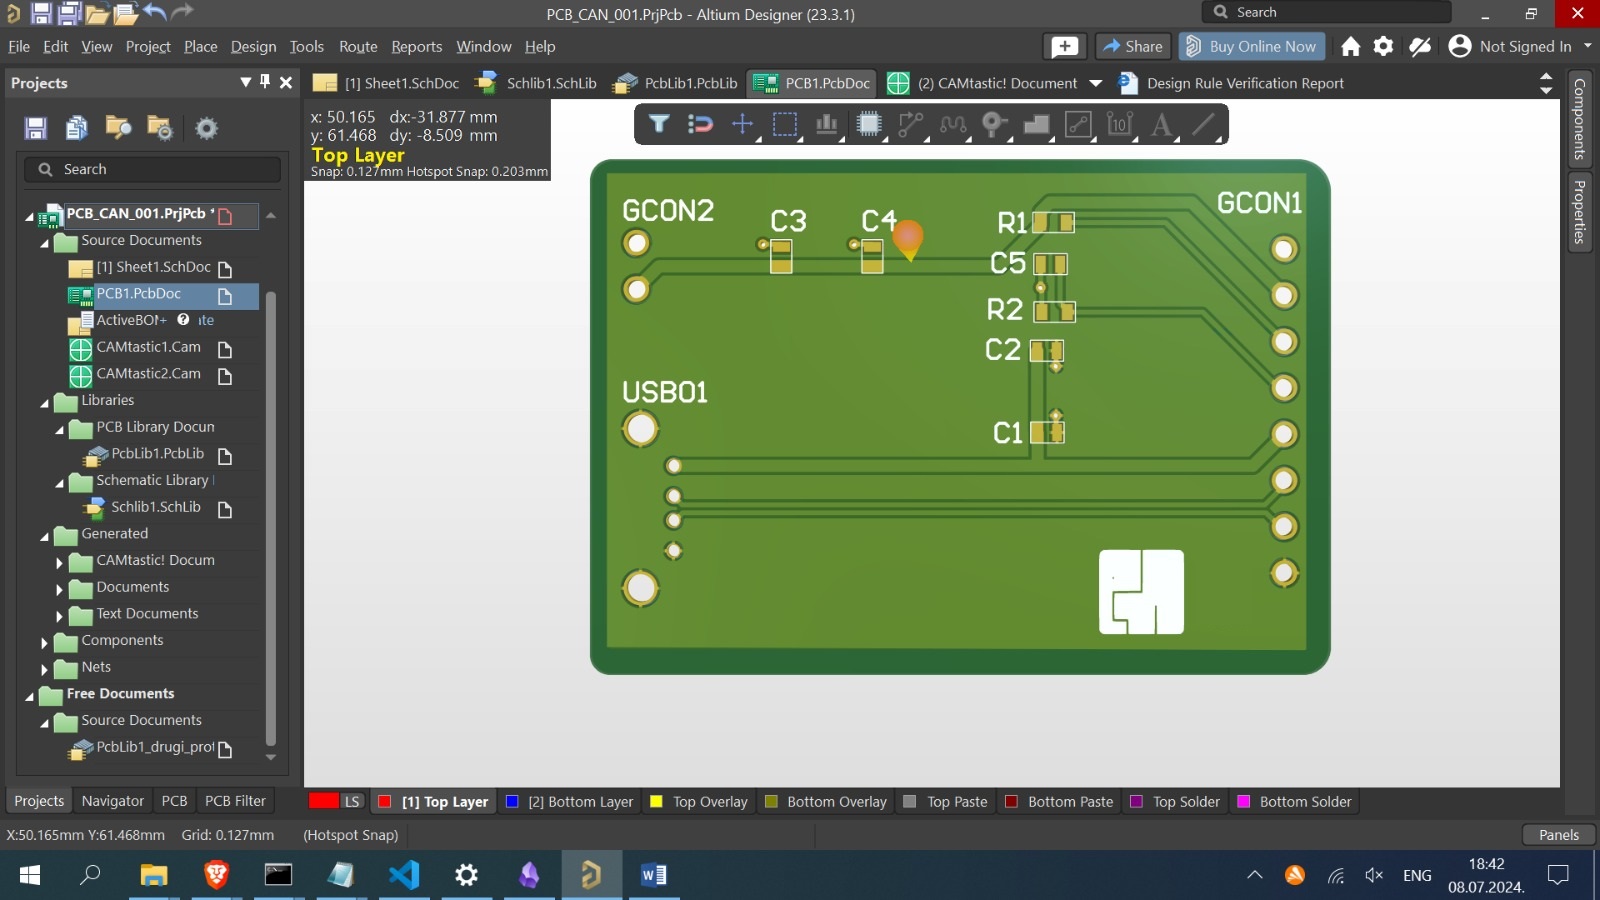Click the Buy Online Now button
The width and height of the screenshot is (1600, 900).
[1251, 46]
